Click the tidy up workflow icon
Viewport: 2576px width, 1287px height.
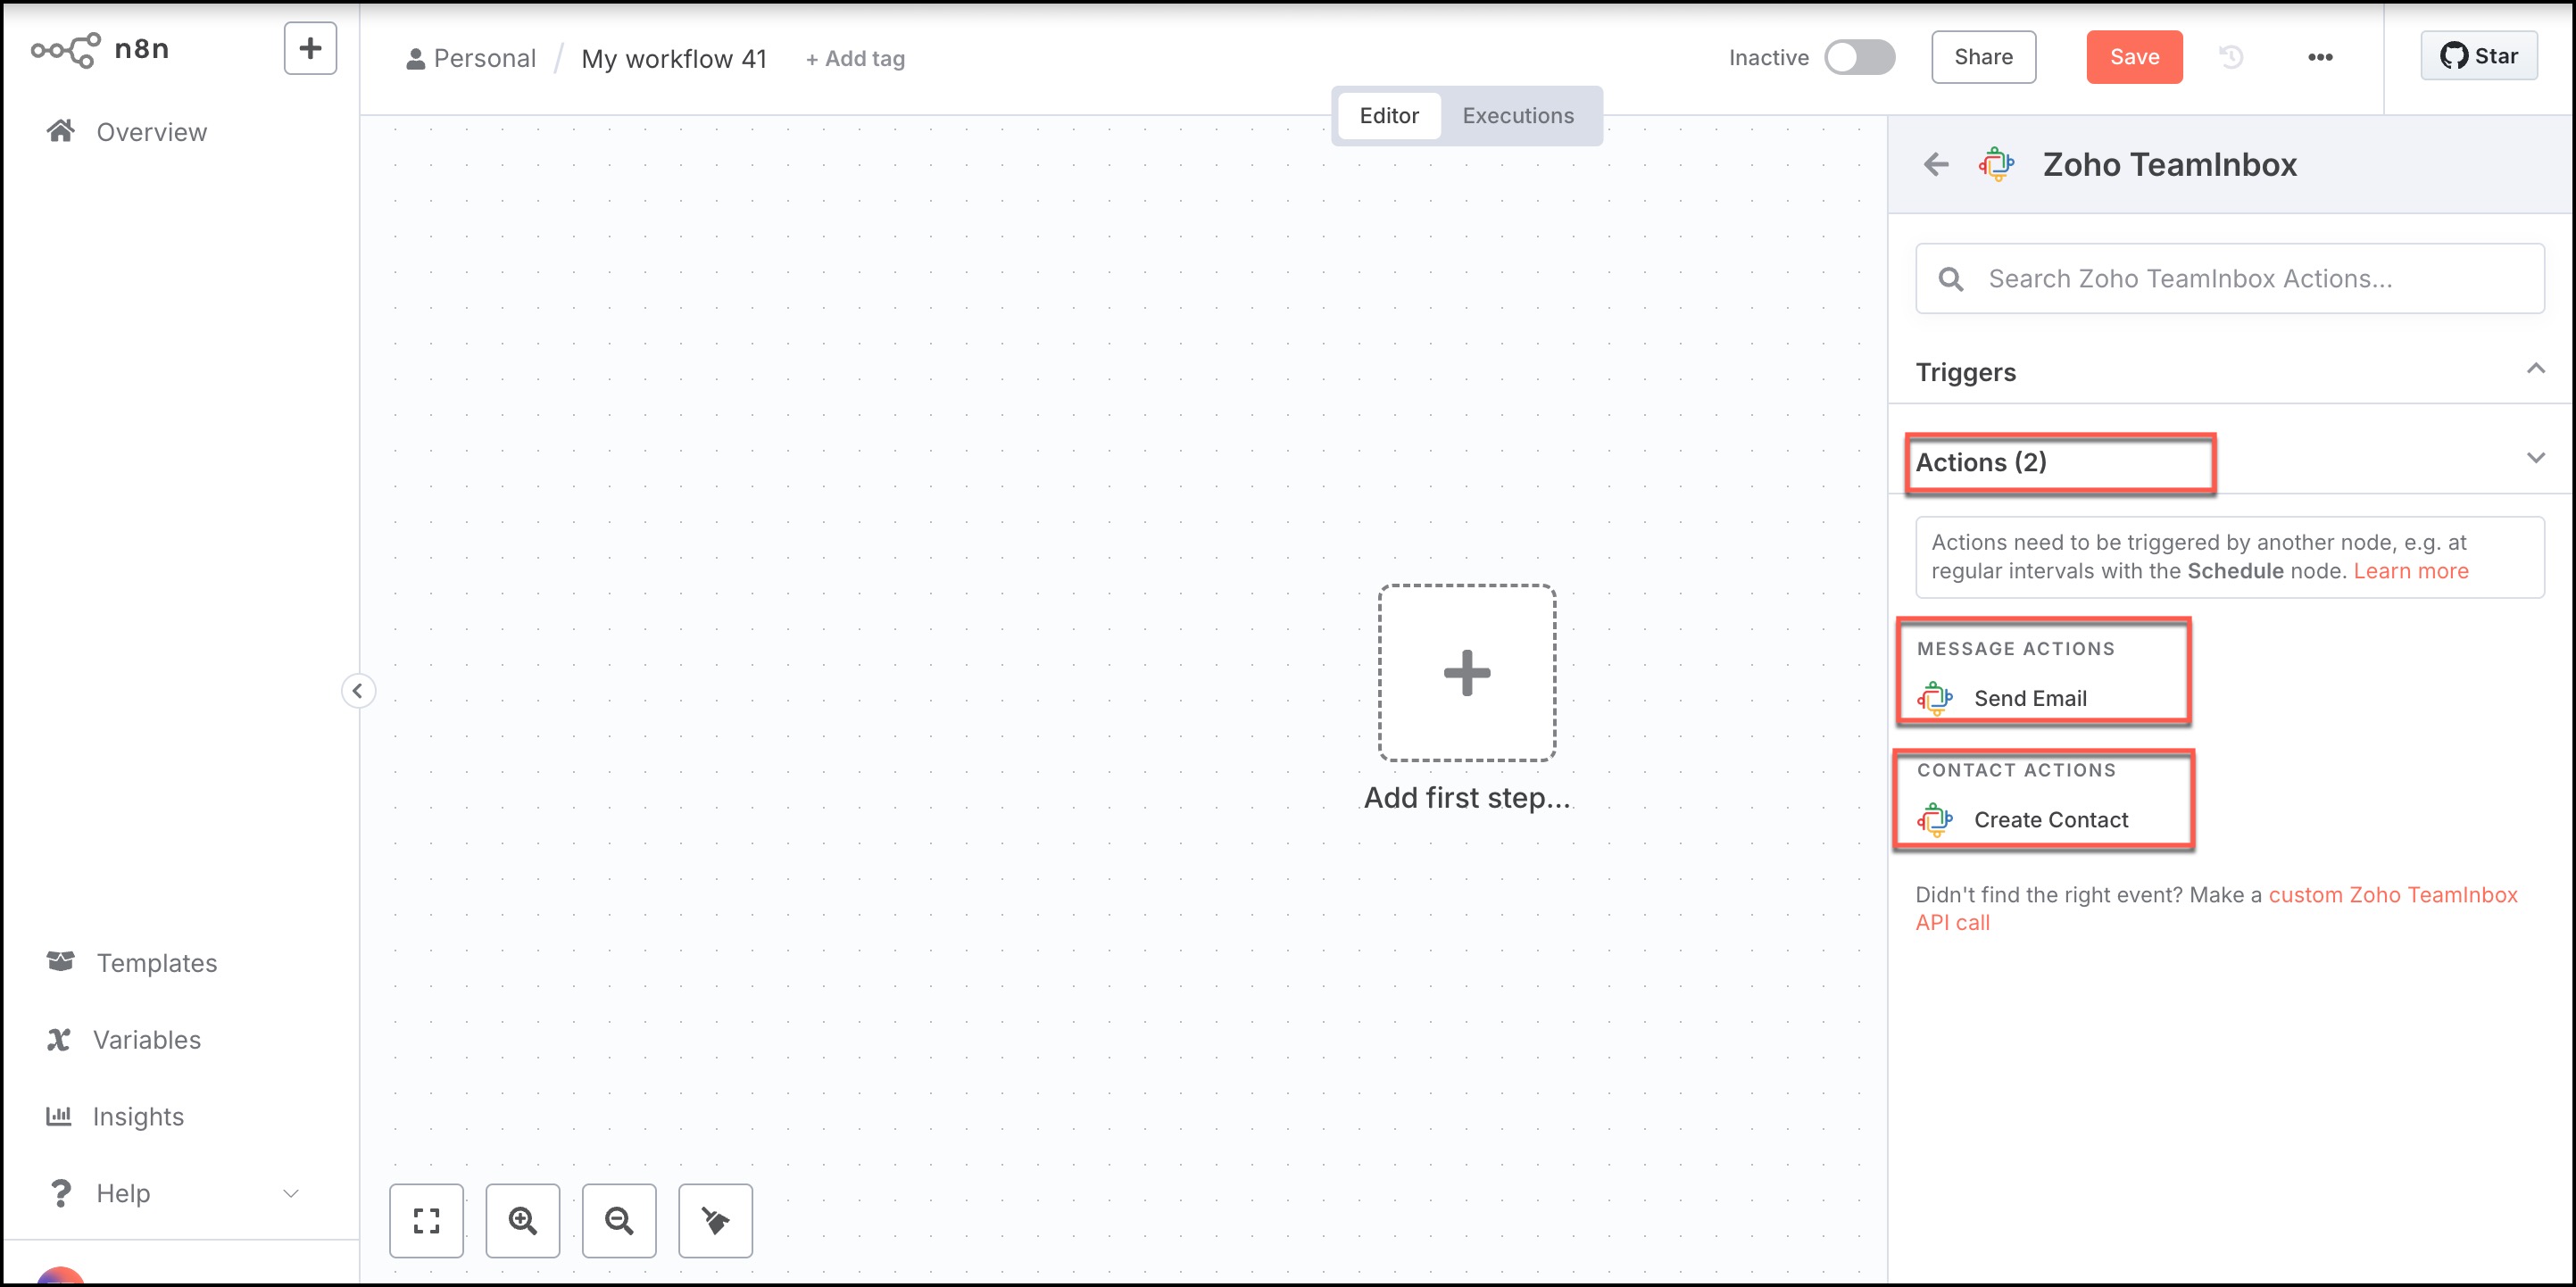click(x=715, y=1220)
